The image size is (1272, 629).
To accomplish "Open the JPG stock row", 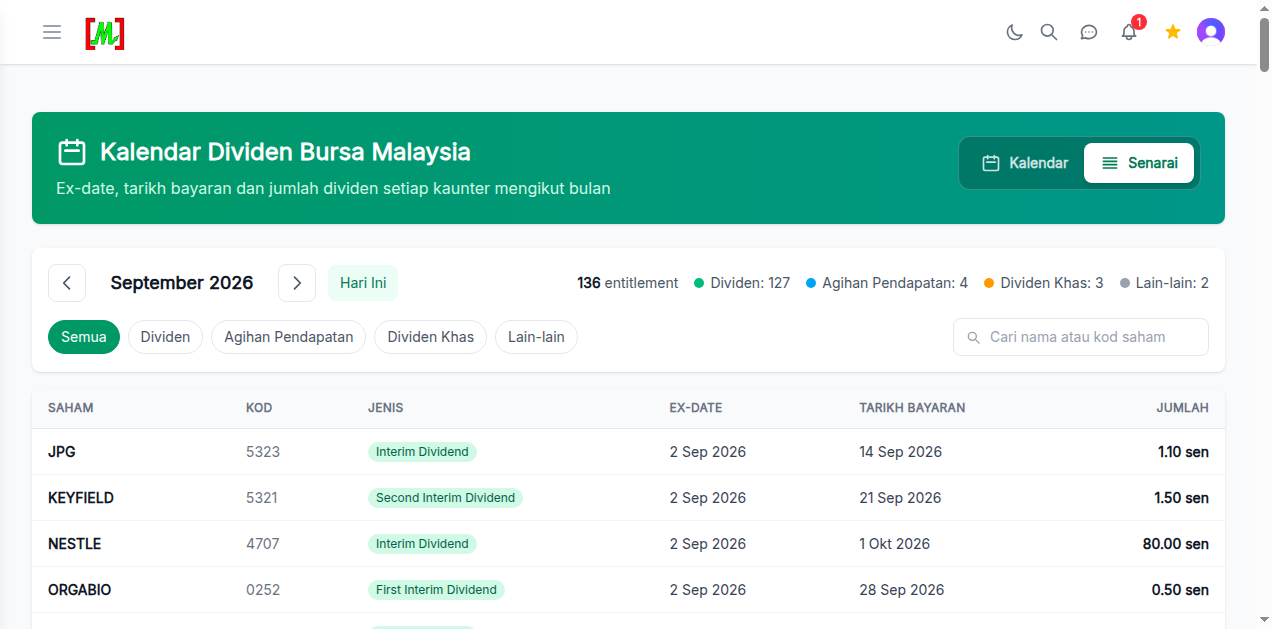I will click(628, 452).
